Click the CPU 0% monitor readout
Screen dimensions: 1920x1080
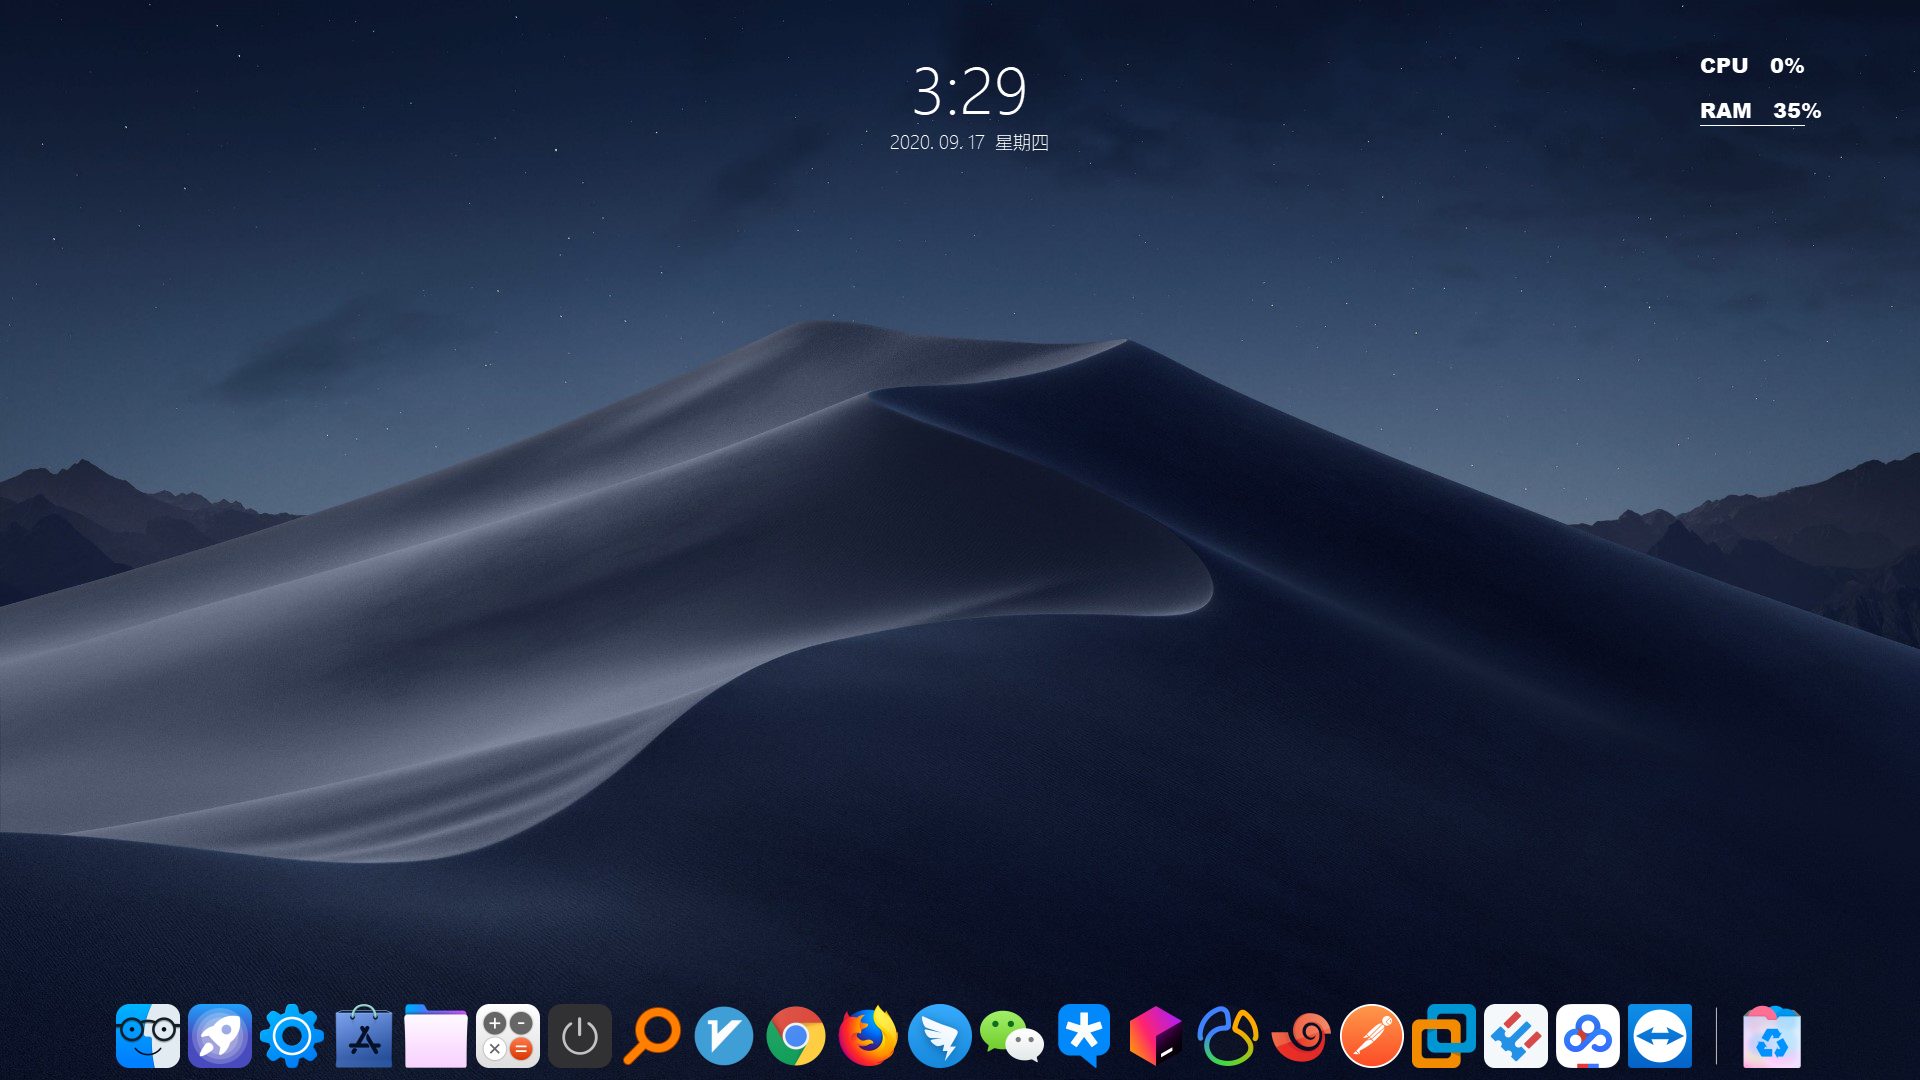tap(1752, 66)
